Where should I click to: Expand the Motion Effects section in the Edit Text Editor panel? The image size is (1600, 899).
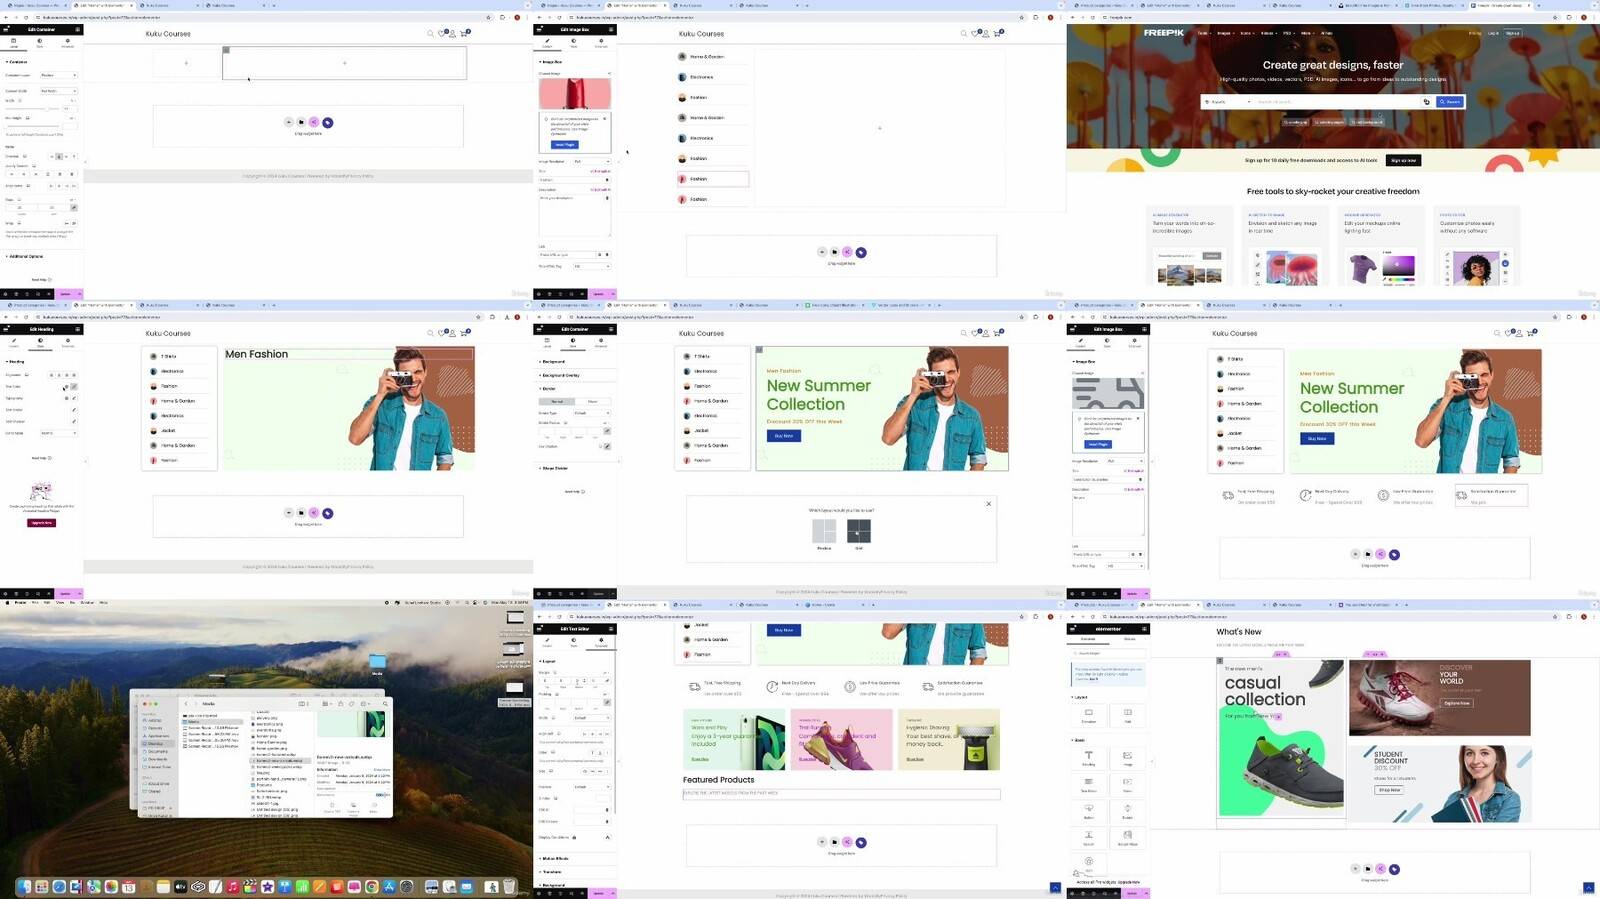pos(555,858)
